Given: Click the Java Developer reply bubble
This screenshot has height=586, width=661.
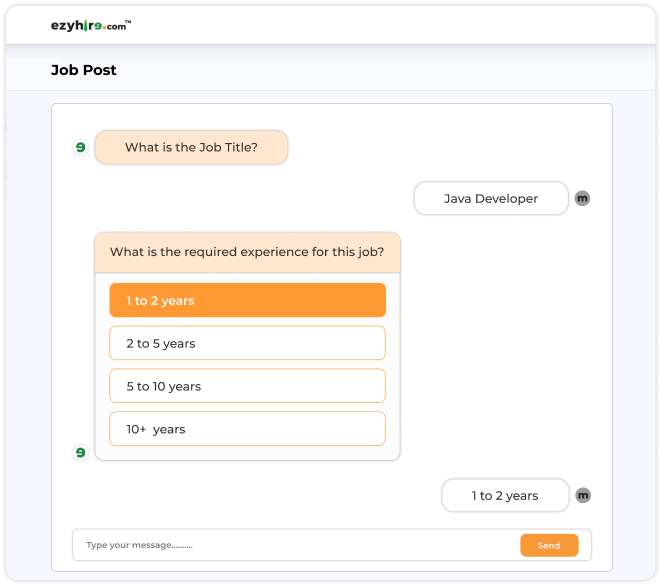Looking at the screenshot, I should point(491,198).
